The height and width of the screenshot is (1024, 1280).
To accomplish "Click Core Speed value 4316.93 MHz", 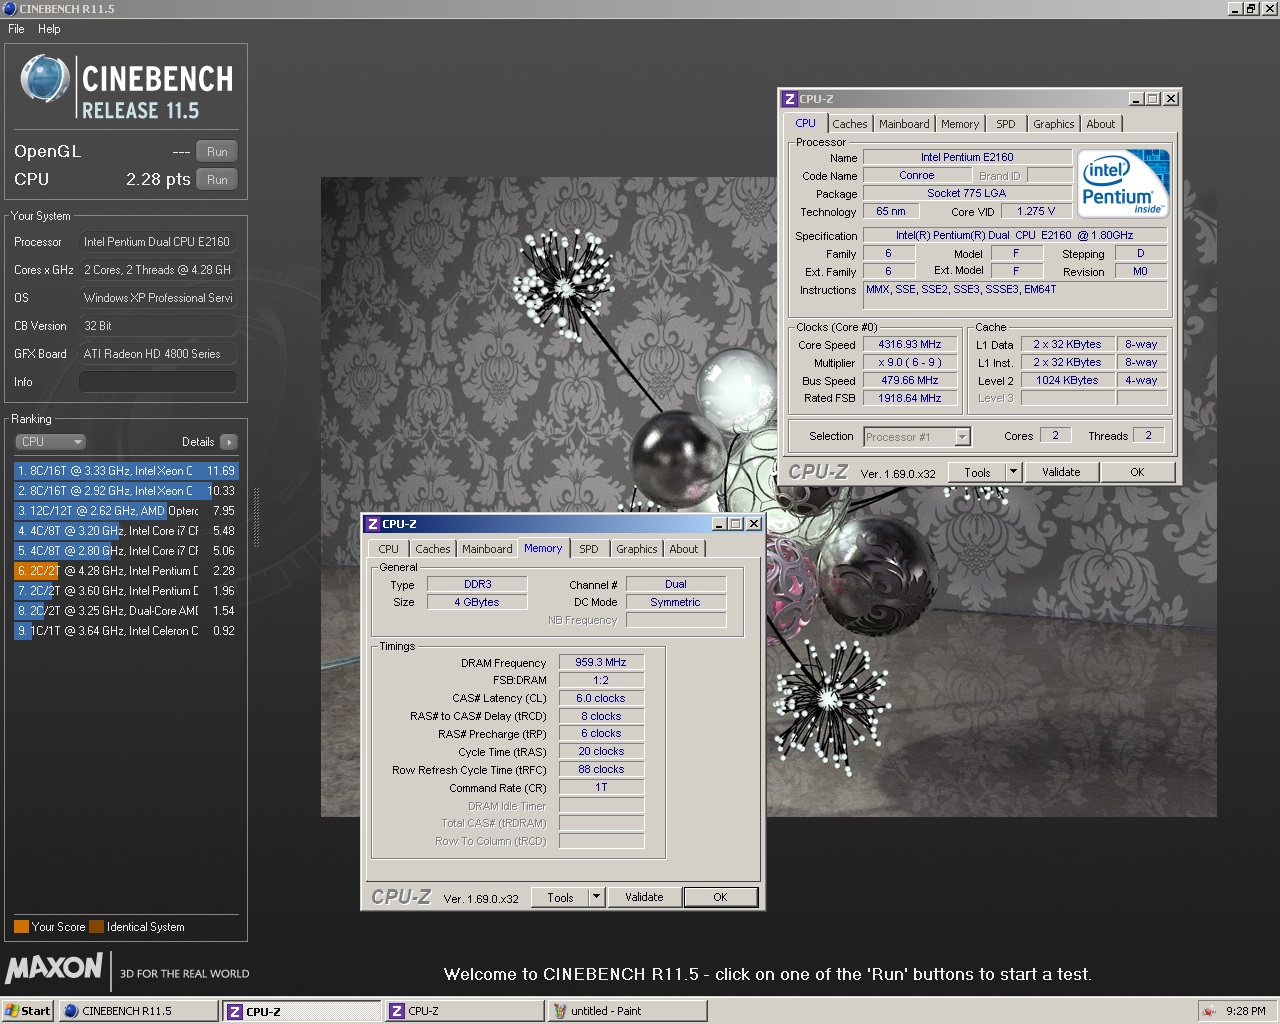I will click(x=910, y=344).
